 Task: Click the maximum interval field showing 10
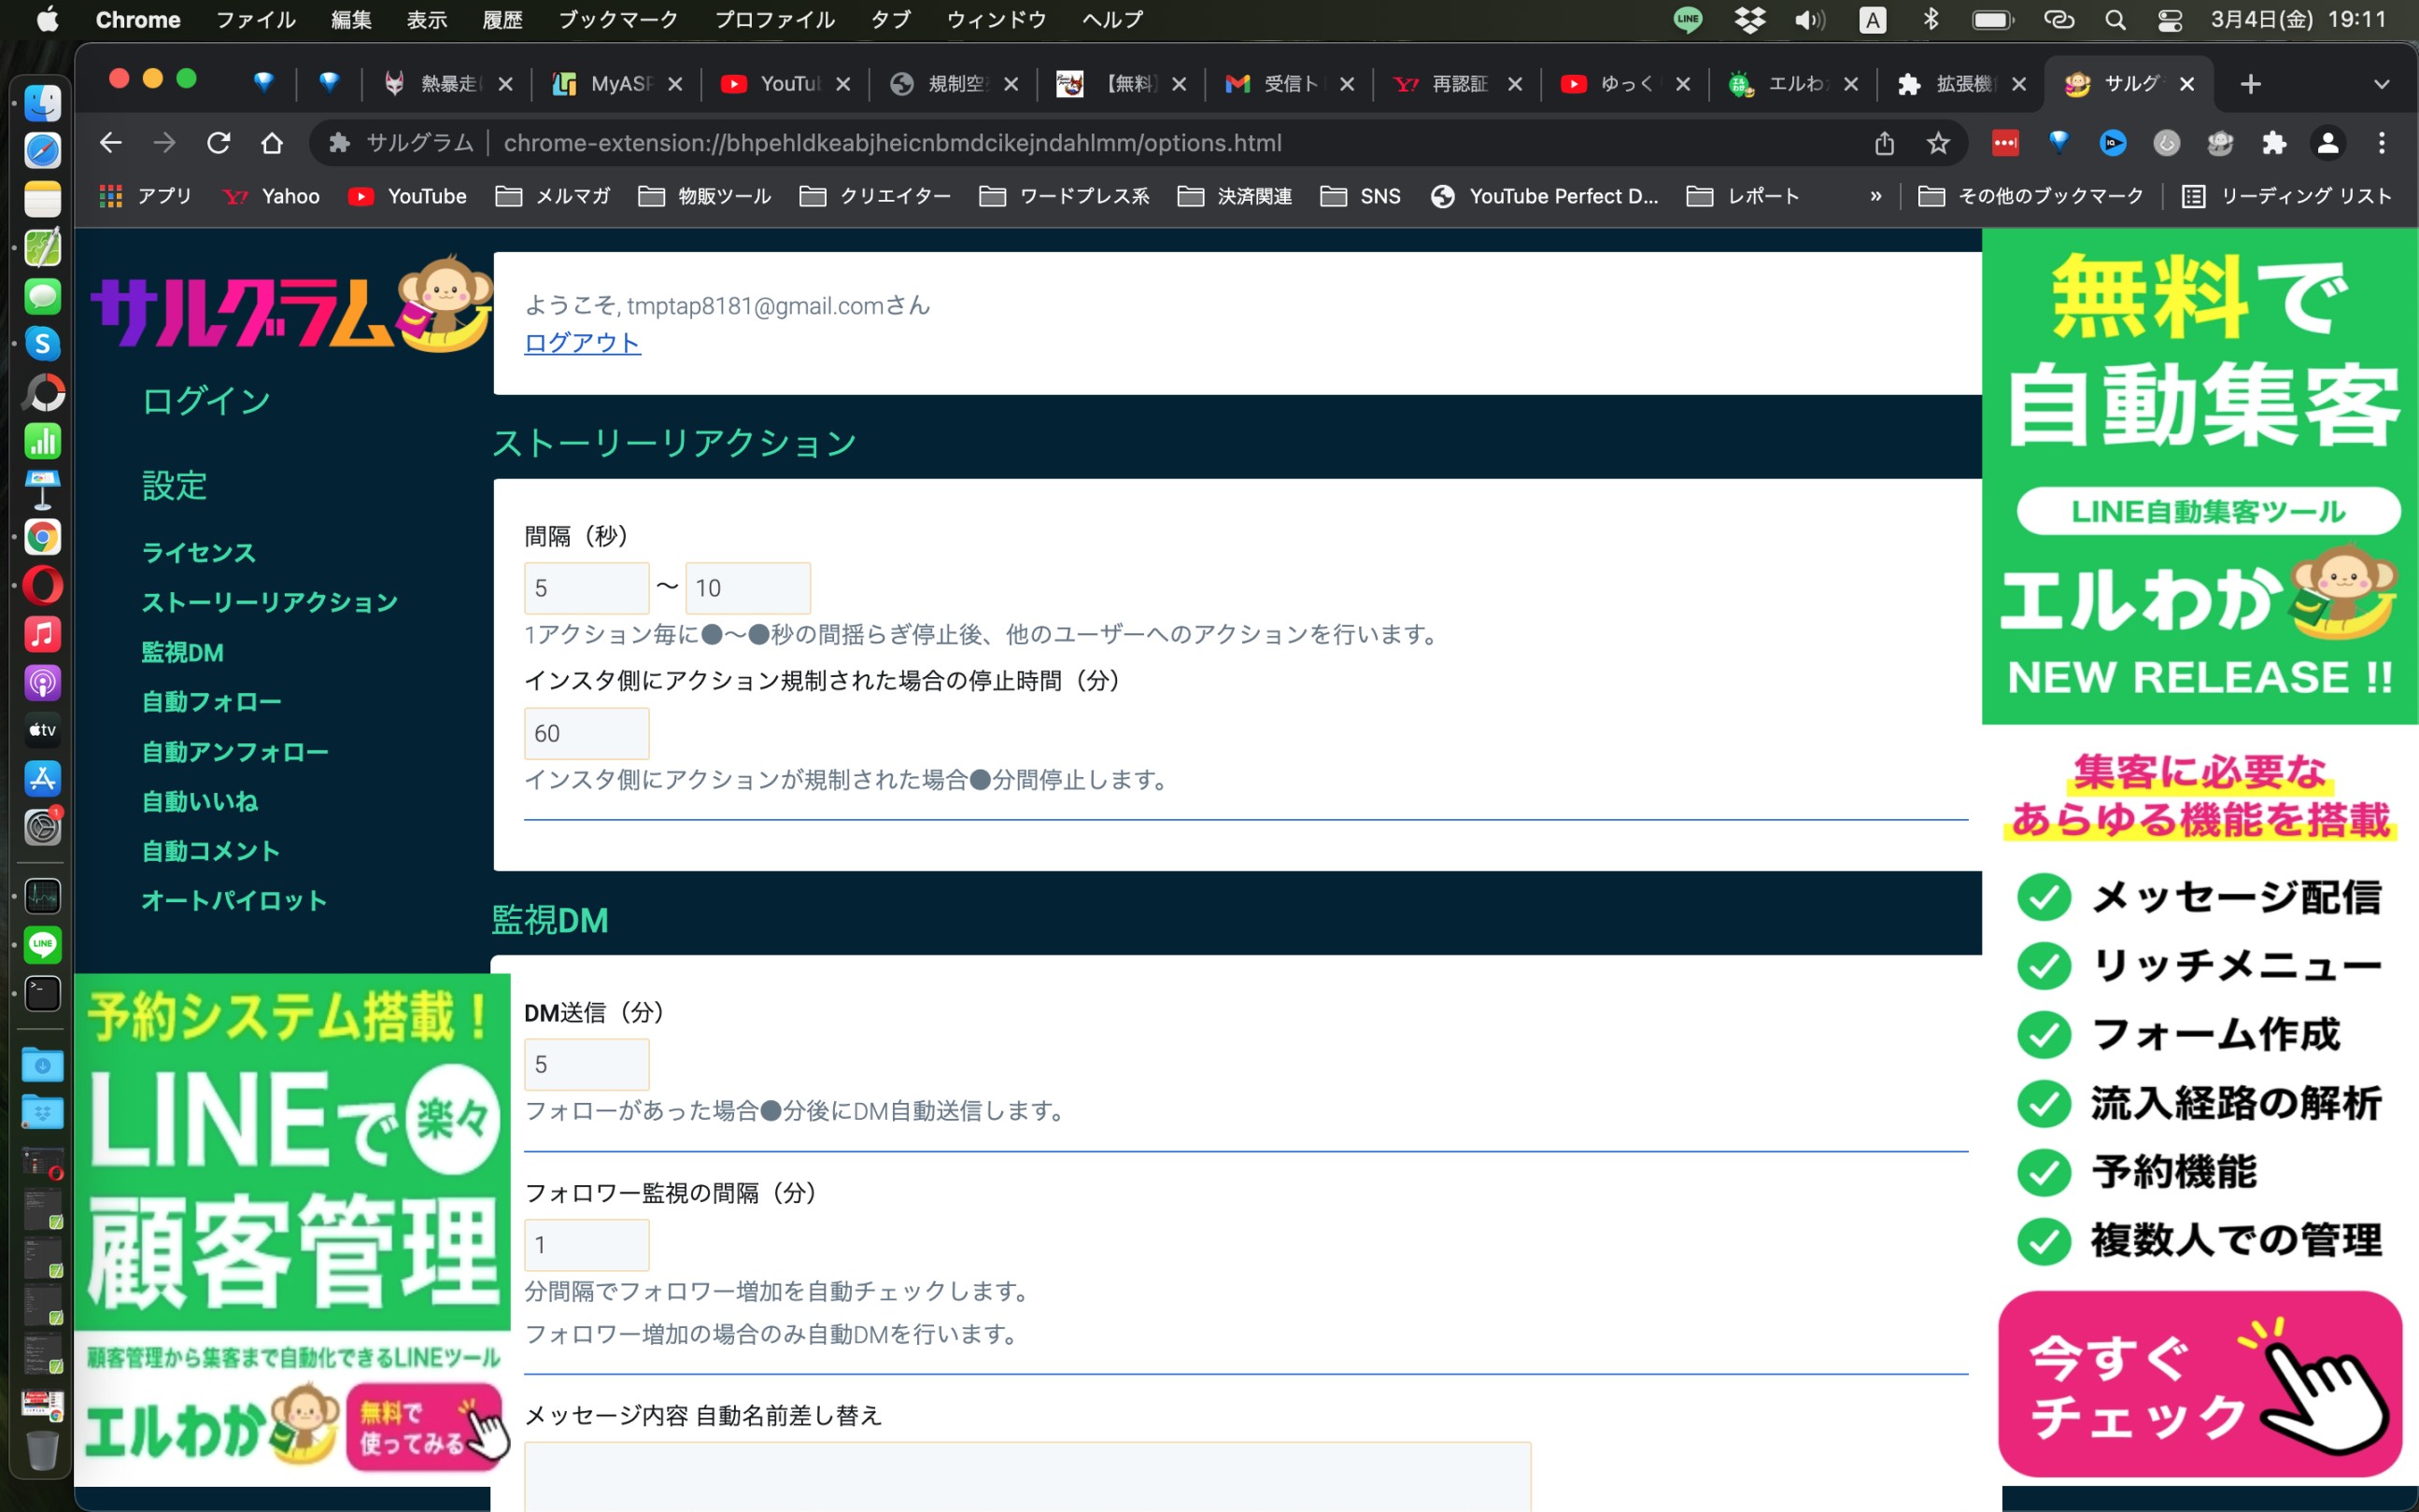pyautogui.click(x=747, y=588)
